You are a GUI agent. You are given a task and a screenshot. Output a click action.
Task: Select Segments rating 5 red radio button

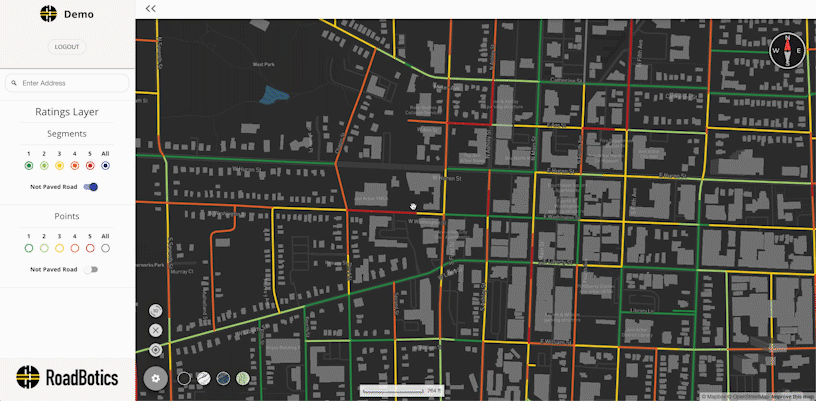90,165
